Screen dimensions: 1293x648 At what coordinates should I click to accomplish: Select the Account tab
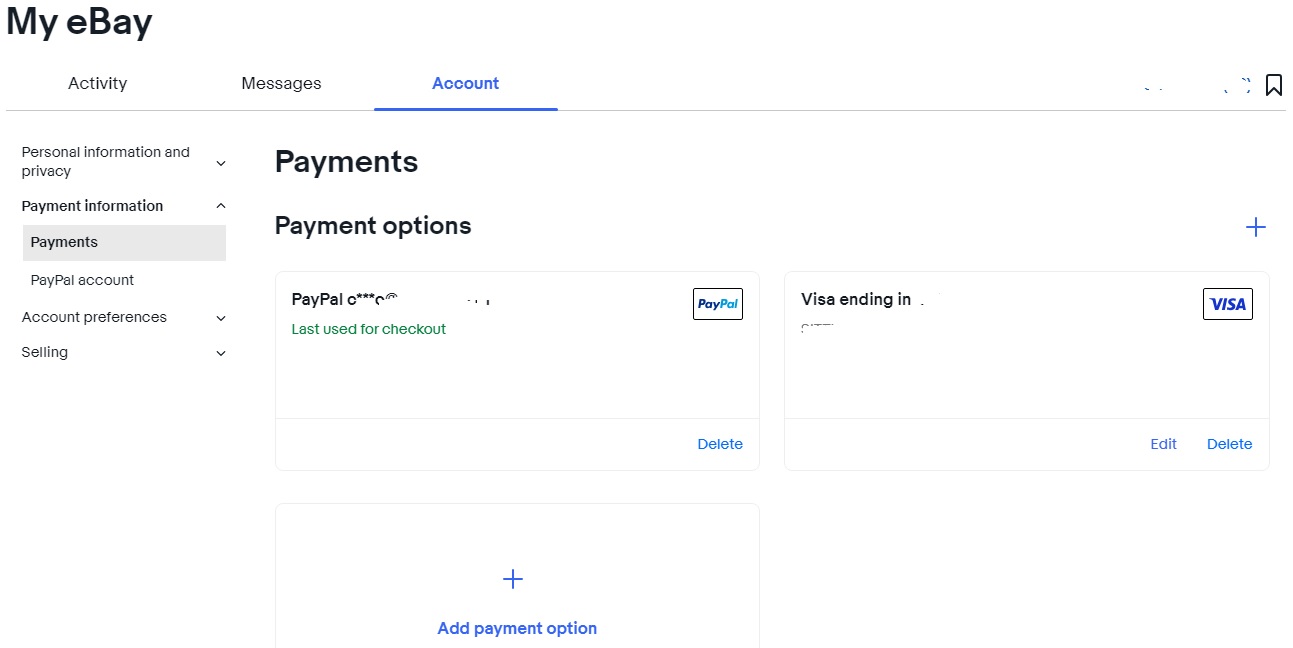tap(466, 84)
